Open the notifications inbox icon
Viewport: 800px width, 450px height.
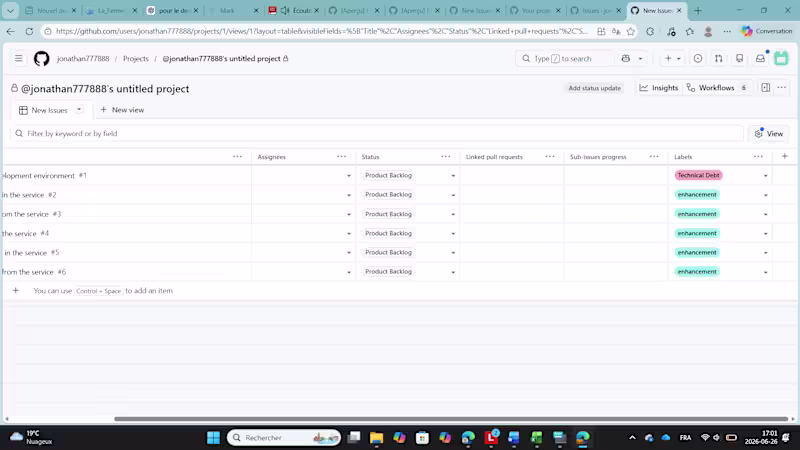pos(760,59)
